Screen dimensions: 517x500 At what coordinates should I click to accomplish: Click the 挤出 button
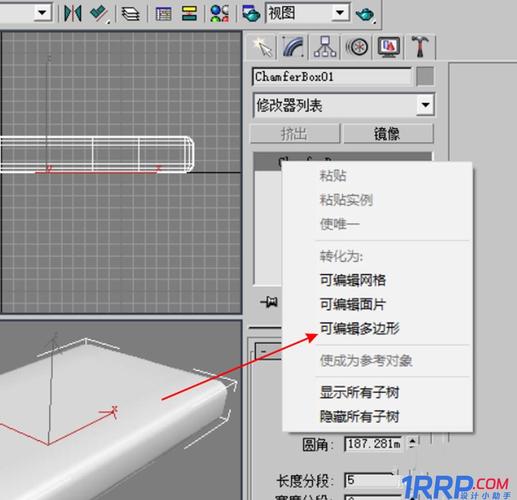point(295,134)
